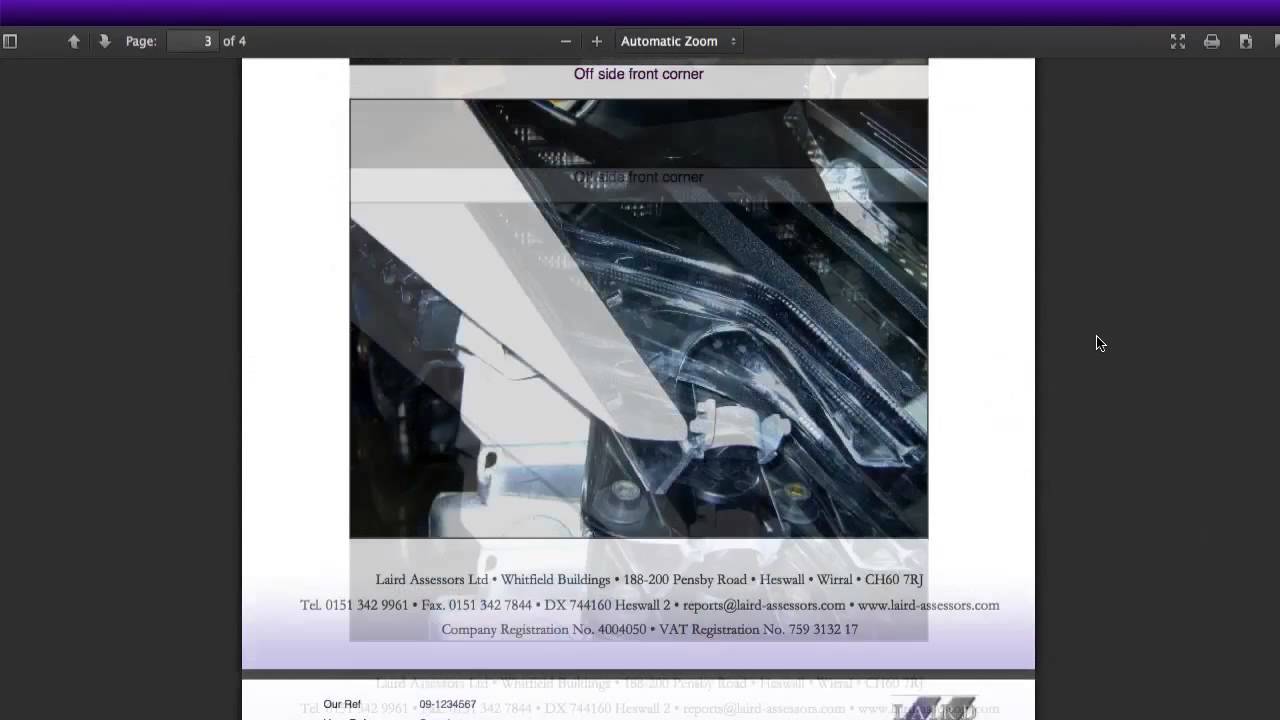The width and height of the screenshot is (1280, 720).
Task: Click the headlight photograph on page 3
Action: pos(638,318)
